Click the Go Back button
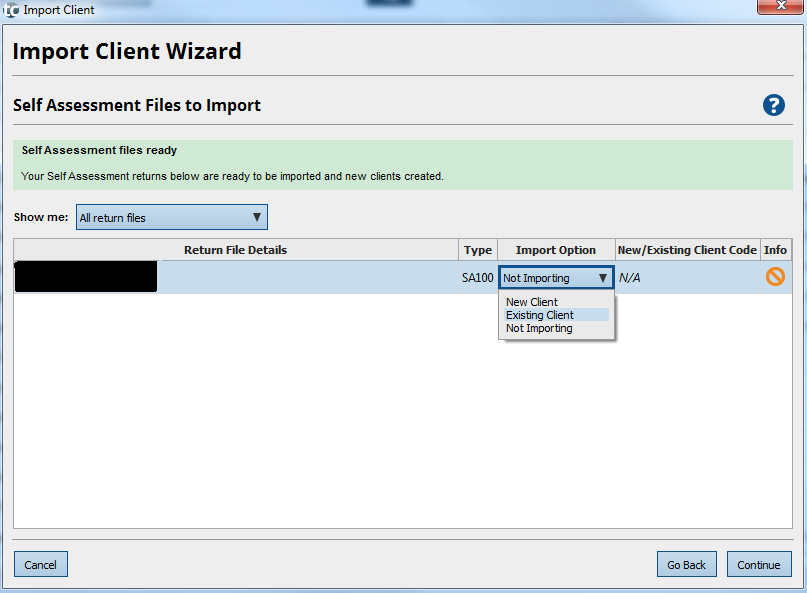 (x=687, y=565)
